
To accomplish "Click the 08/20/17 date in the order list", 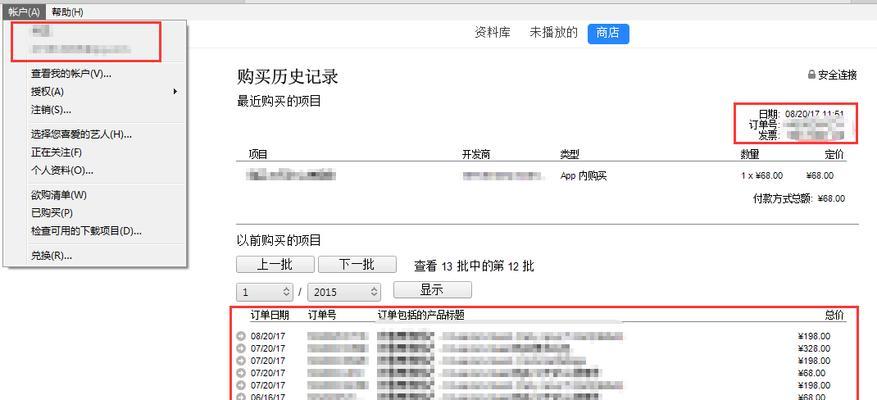I will coord(268,336).
